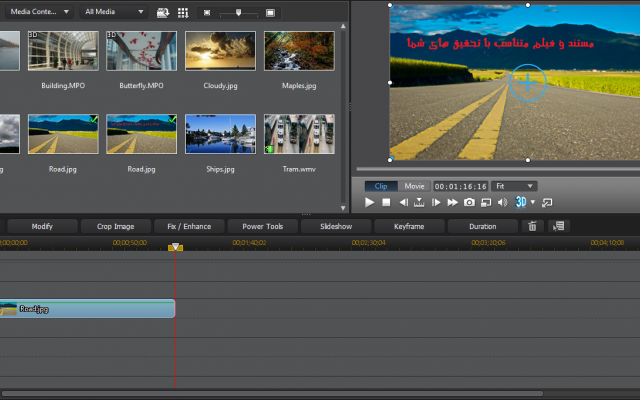Click the timecode field 00;01;16;16
Screen dimensions: 640x400
(x=460, y=187)
